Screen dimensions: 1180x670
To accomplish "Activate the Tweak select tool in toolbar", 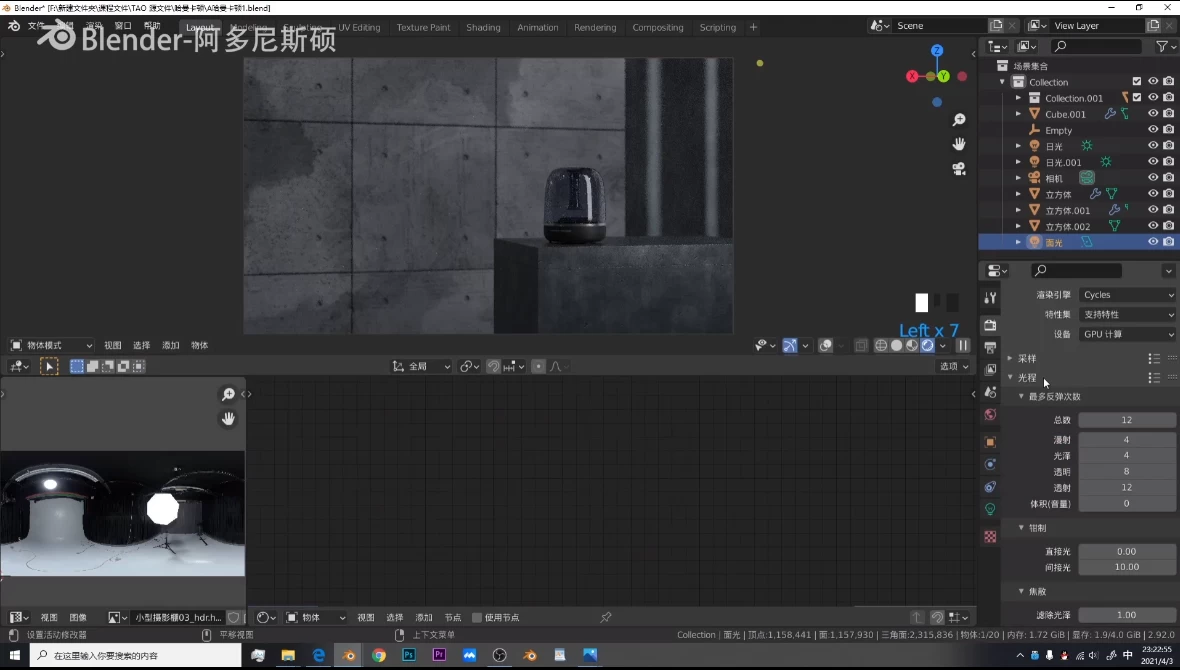I will coord(50,366).
